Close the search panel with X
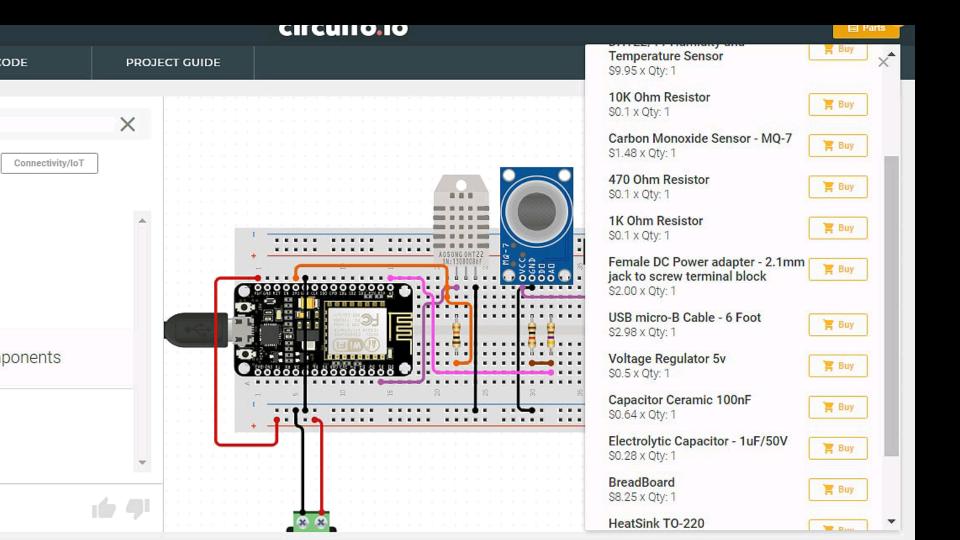The height and width of the screenshot is (540, 960). pos(127,124)
